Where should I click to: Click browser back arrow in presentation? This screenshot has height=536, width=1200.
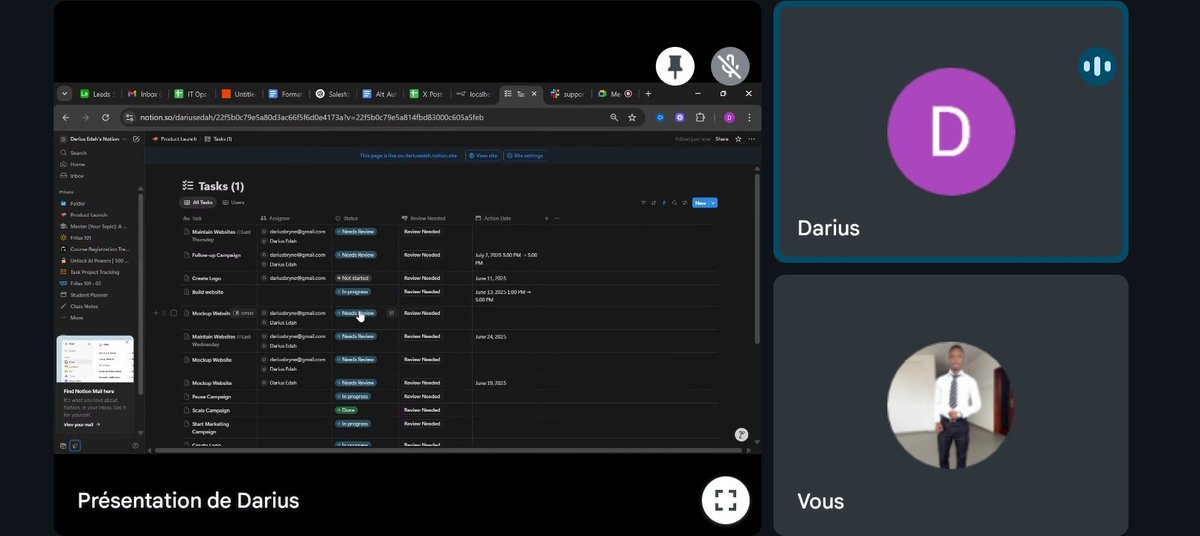[67, 117]
